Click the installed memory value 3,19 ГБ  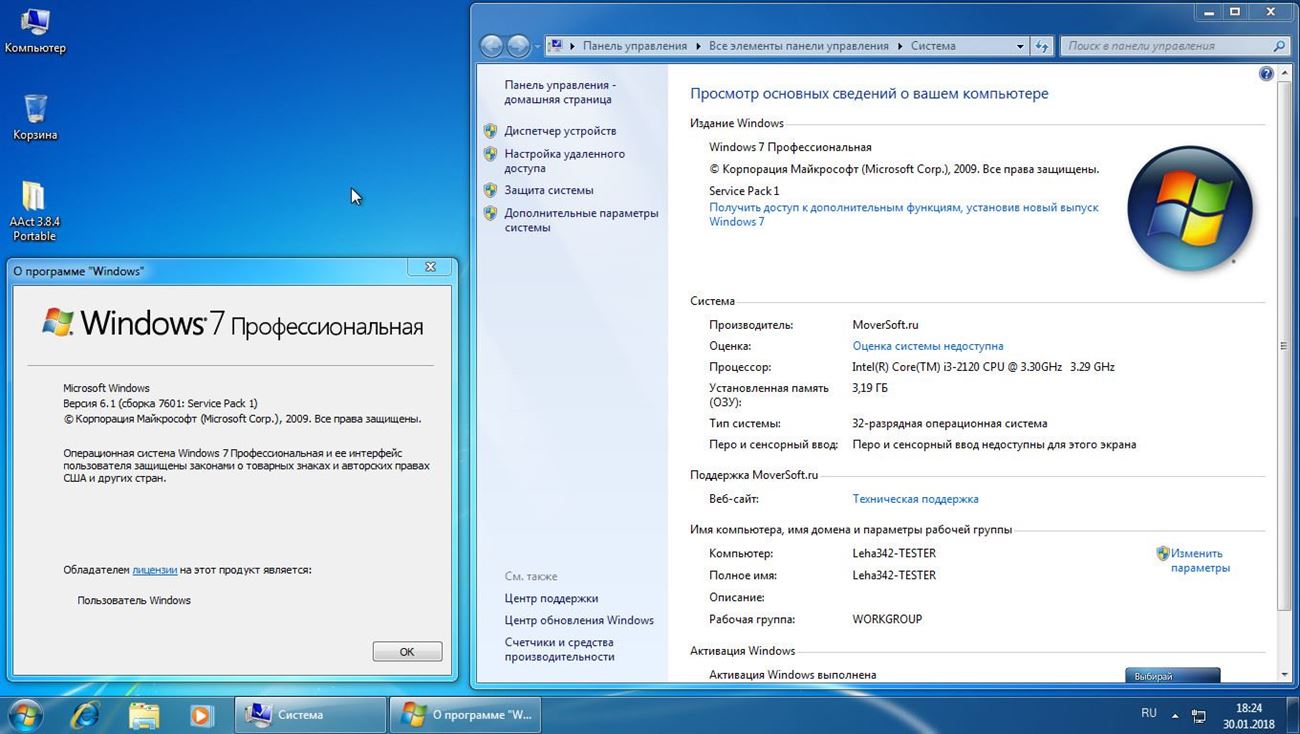pyautogui.click(x=870, y=388)
